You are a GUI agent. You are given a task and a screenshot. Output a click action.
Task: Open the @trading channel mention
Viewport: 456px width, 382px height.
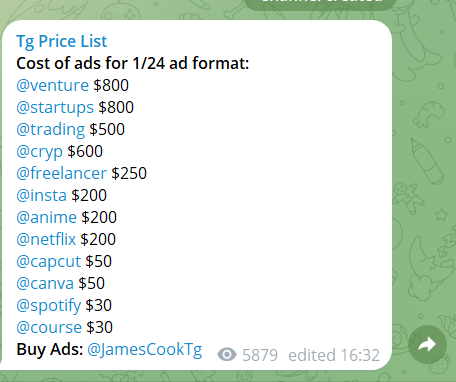(51, 130)
